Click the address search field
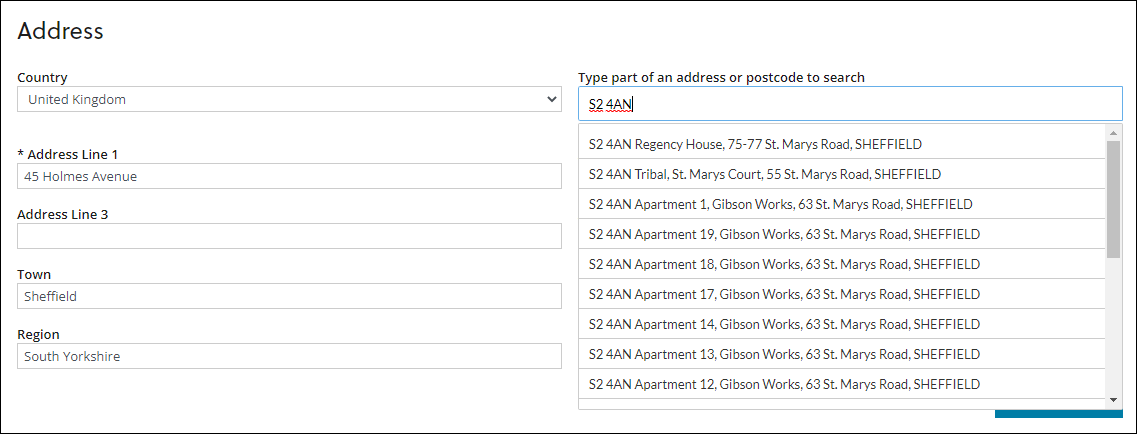 (850, 104)
